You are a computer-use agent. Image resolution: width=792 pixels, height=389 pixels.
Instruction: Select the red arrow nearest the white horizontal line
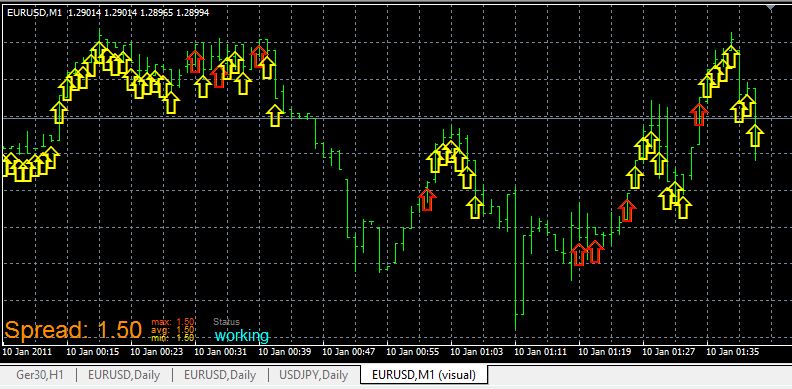tap(699, 114)
